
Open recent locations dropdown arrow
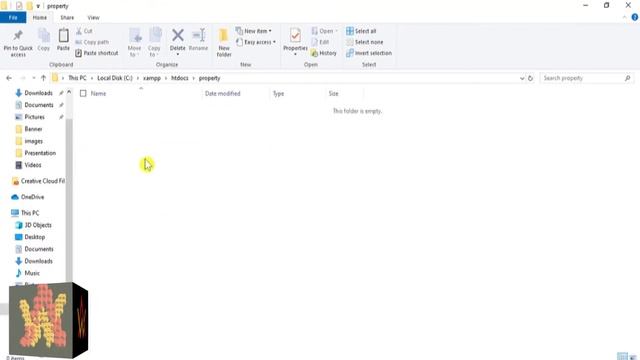[x=33, y=78]
